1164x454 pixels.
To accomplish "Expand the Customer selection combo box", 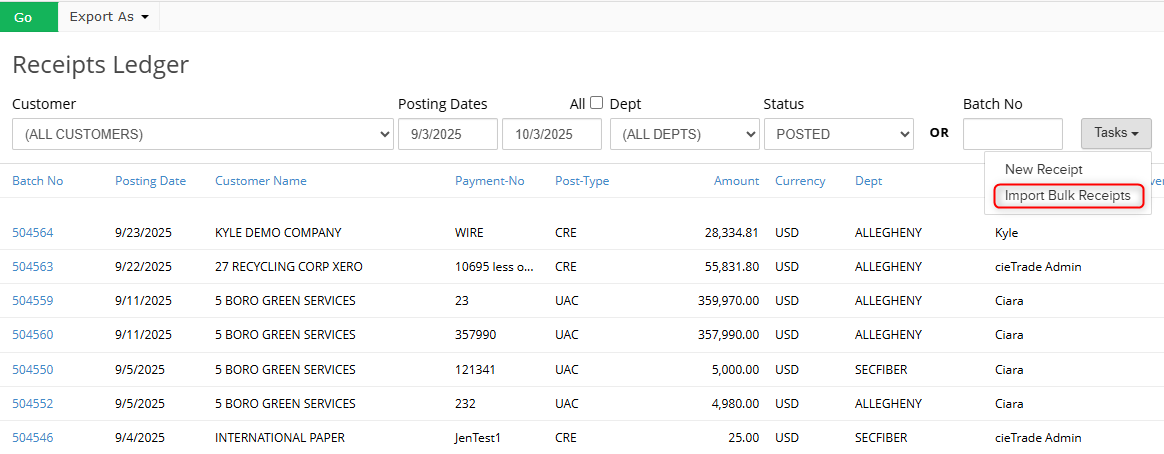I will coord(203,134).
